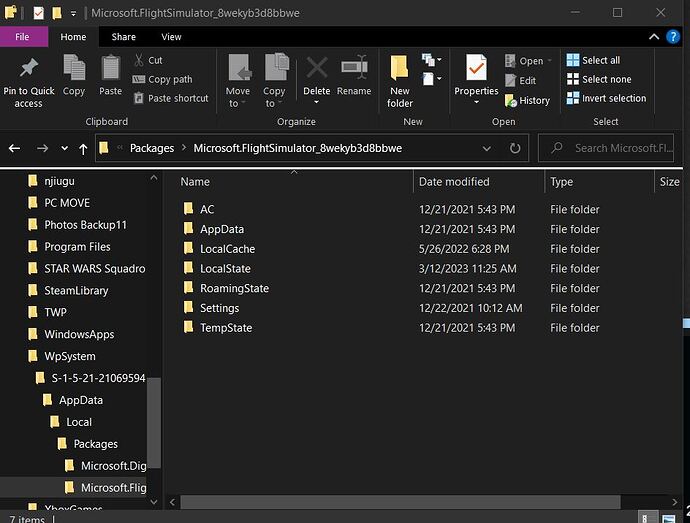Viewport: 690px width, 523px height.
Task: Select the TempState folder
Action: pos(226,328)
